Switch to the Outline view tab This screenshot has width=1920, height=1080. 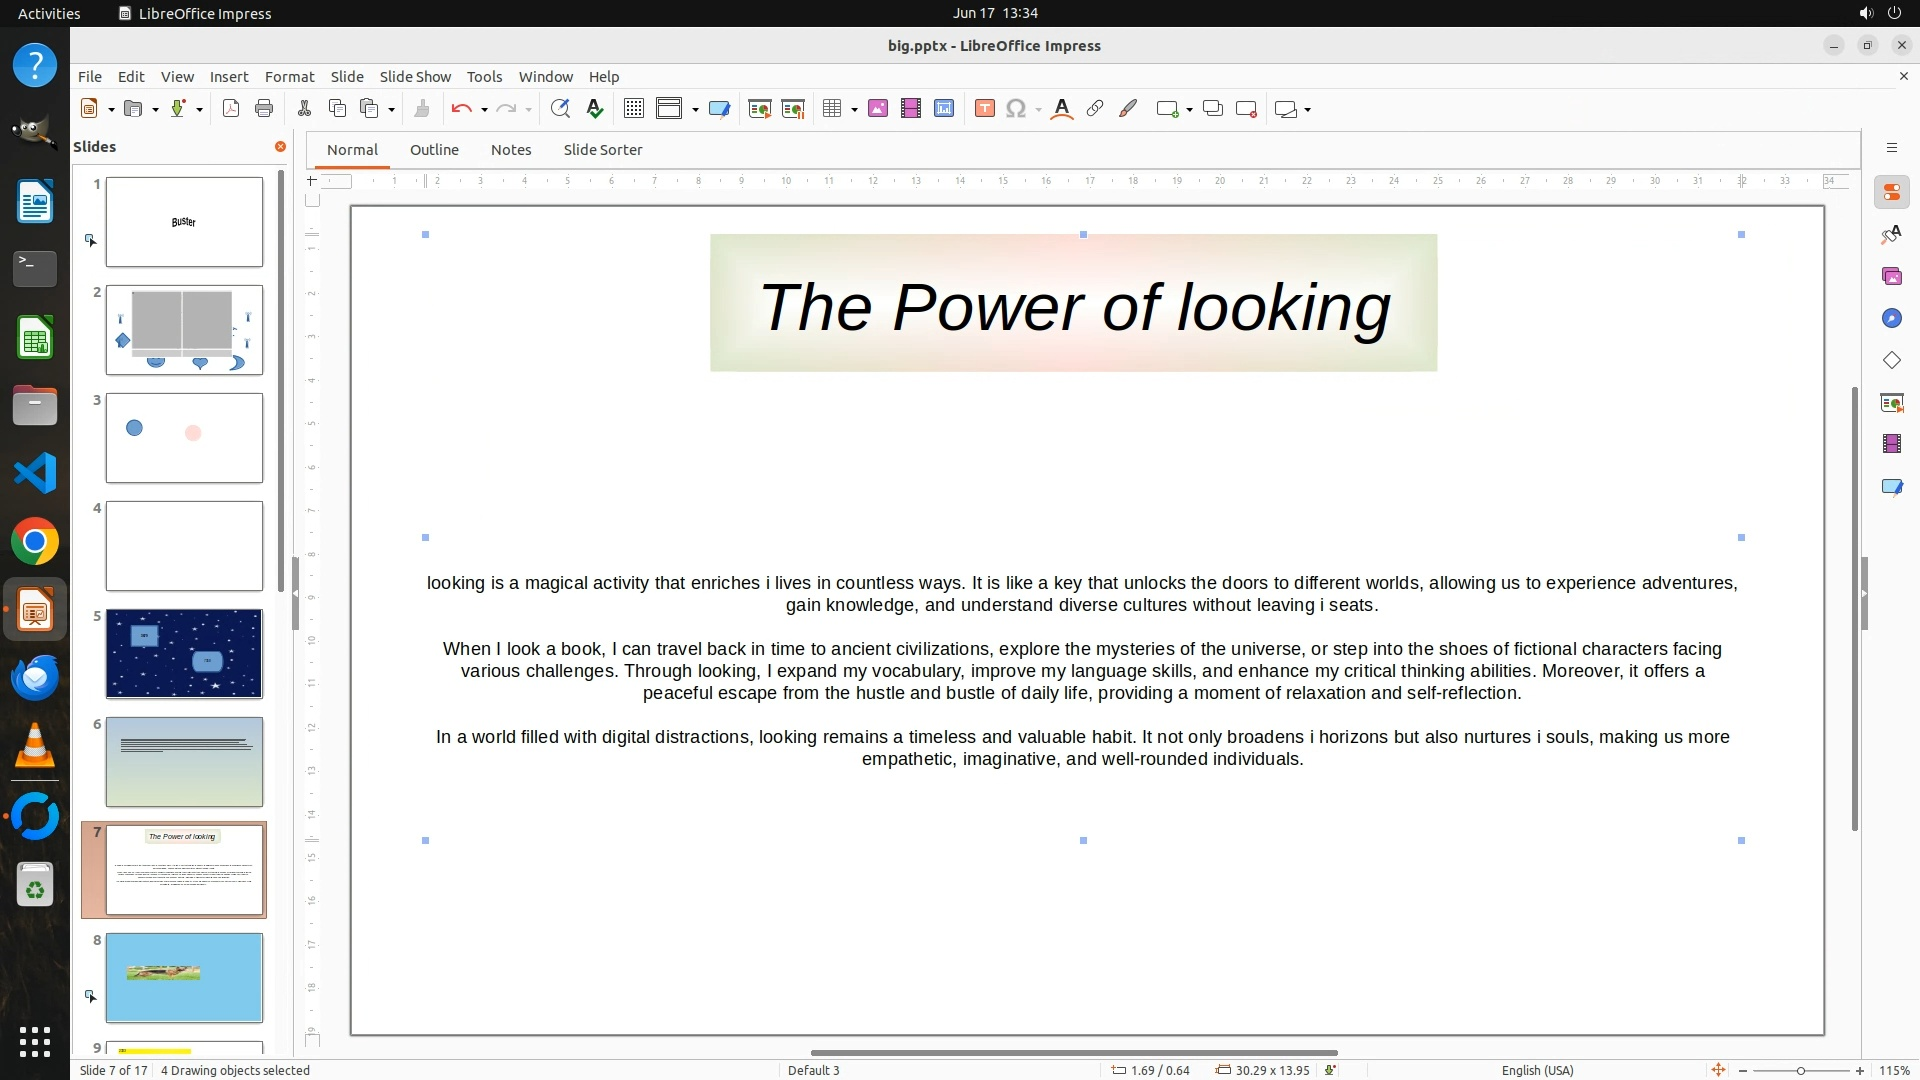coord(434,150)
